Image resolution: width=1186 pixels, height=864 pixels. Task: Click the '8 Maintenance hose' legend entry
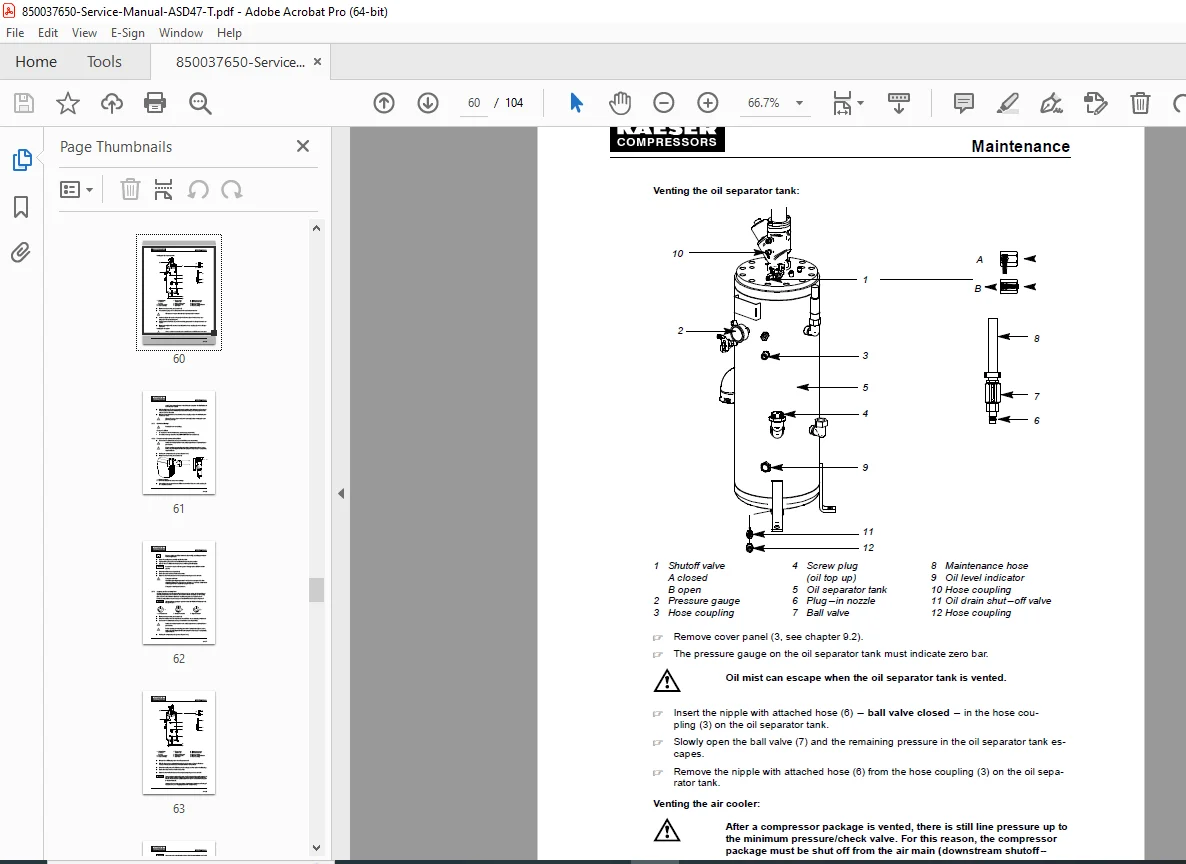coord(980,565)
